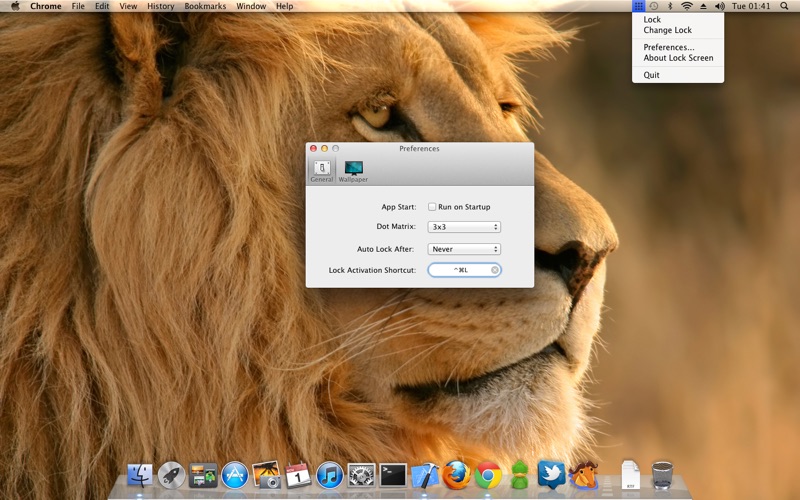Launch Firefox from the Dock
Image resolution: width=800 pixels, height=500 pixels.
(456, 474)
